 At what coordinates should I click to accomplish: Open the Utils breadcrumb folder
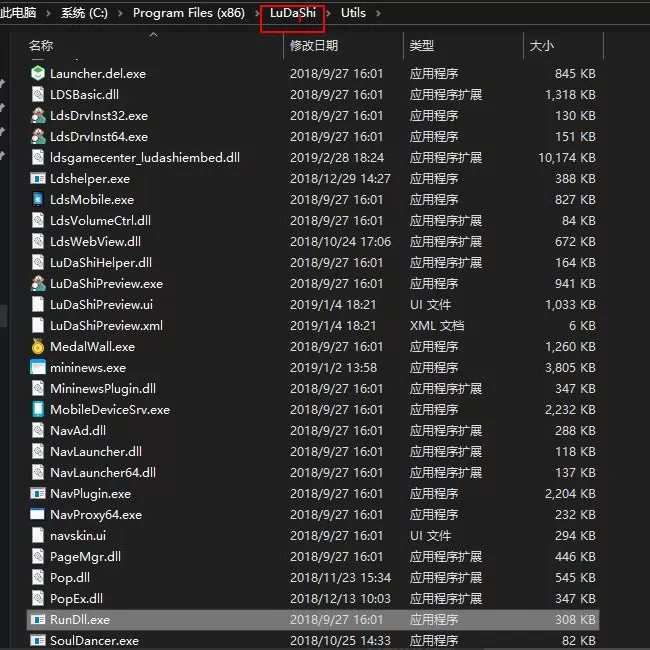353,13
